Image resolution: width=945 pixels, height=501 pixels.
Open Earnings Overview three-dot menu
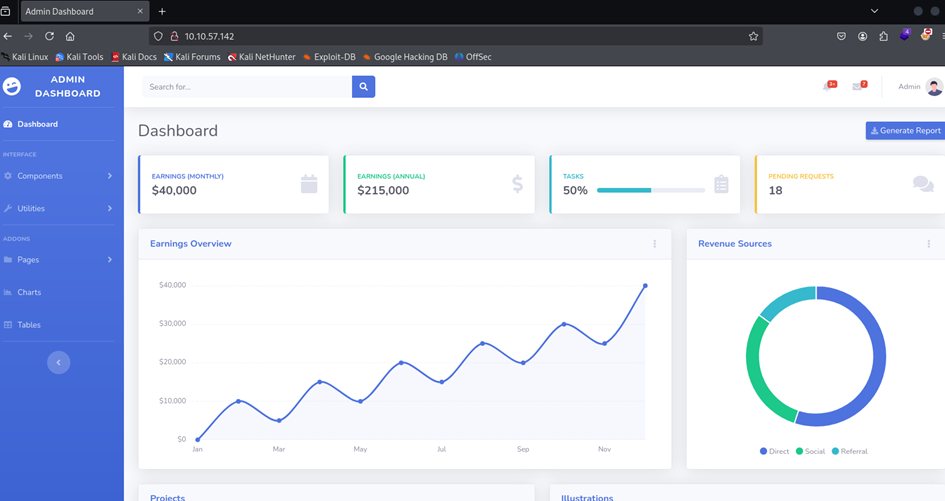click(655, 244)
